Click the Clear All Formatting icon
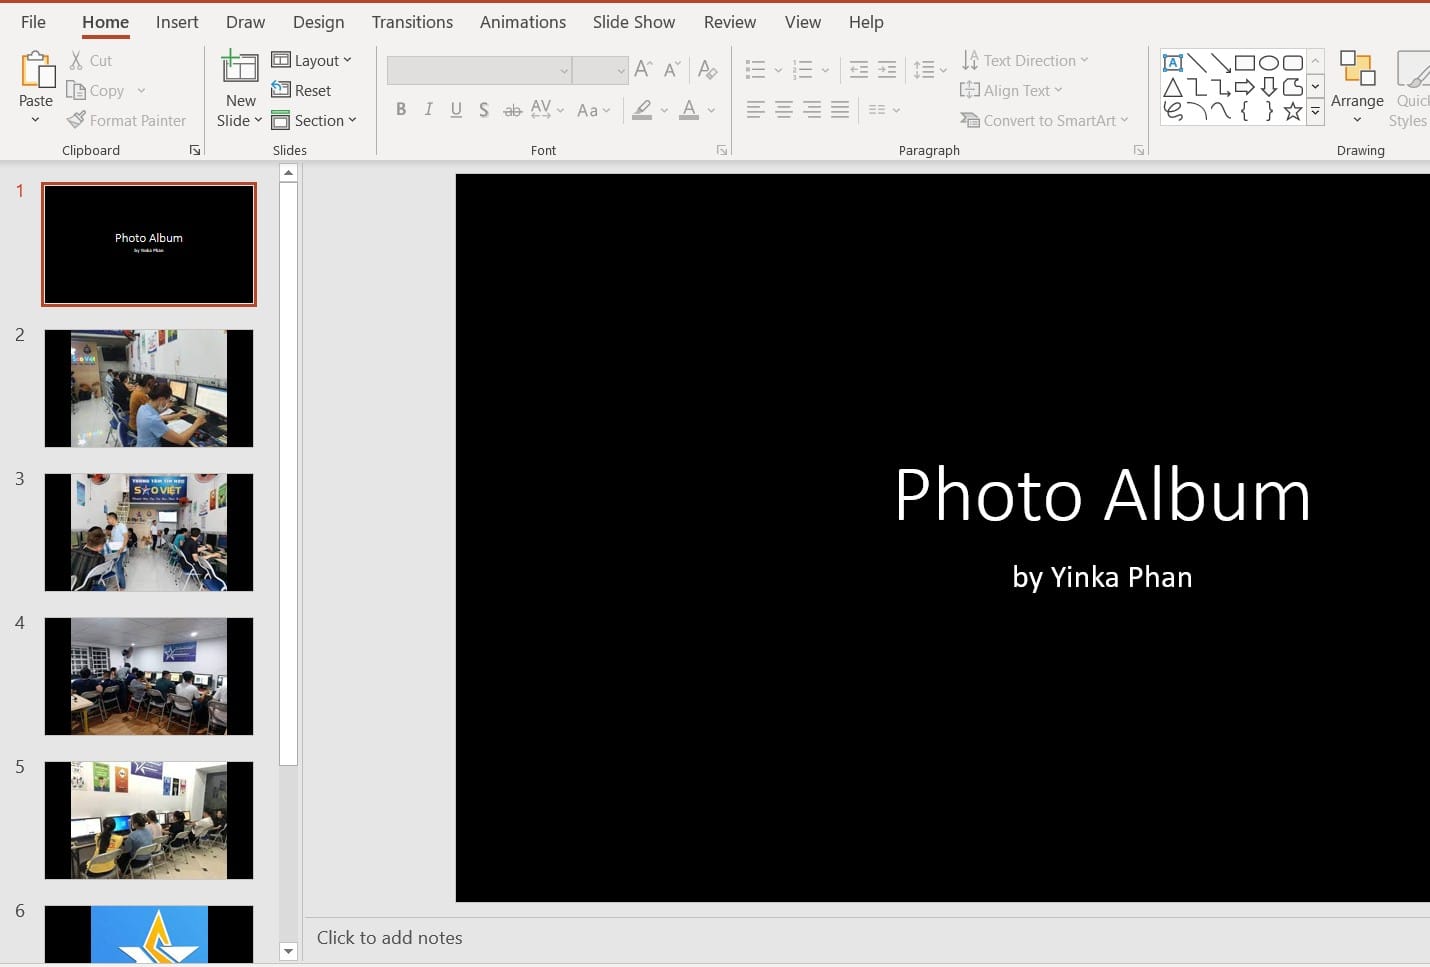 (x=707, y=69)
